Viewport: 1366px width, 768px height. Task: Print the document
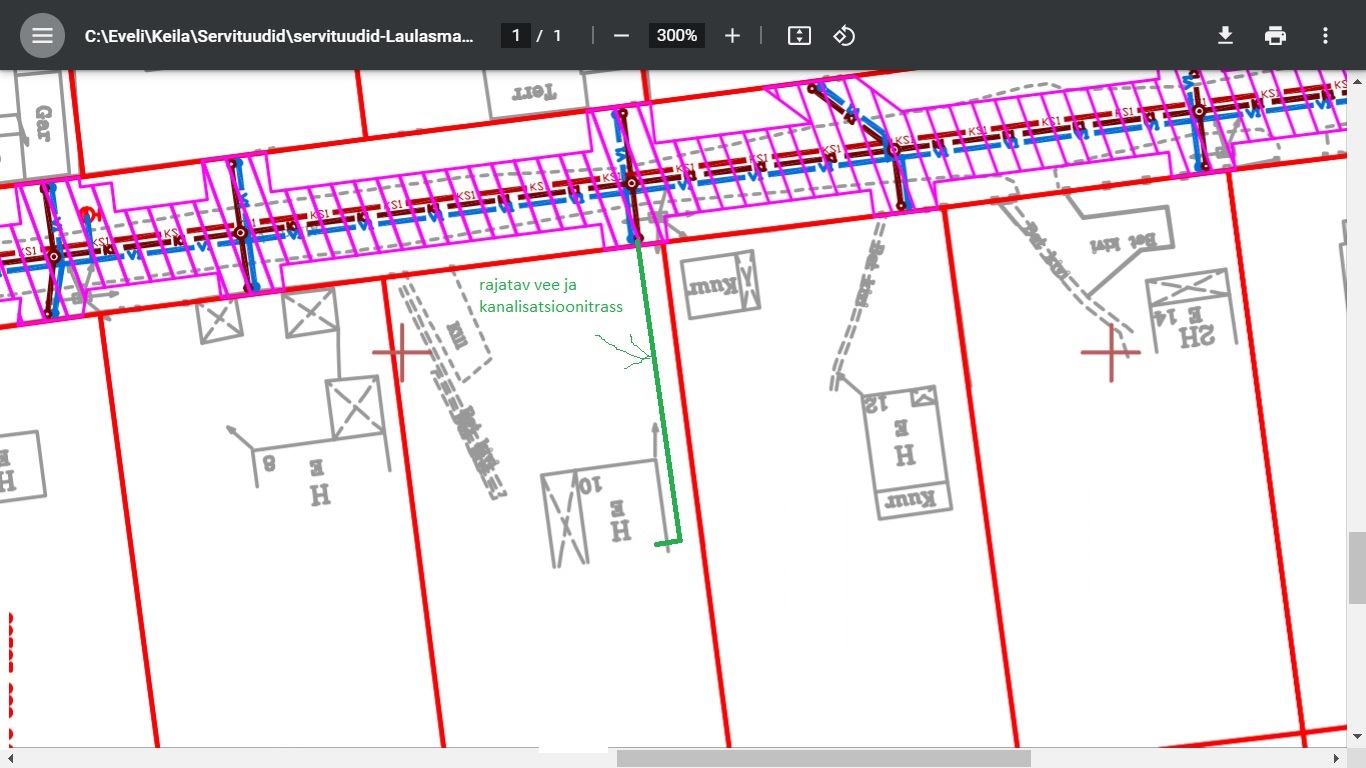1275,36
